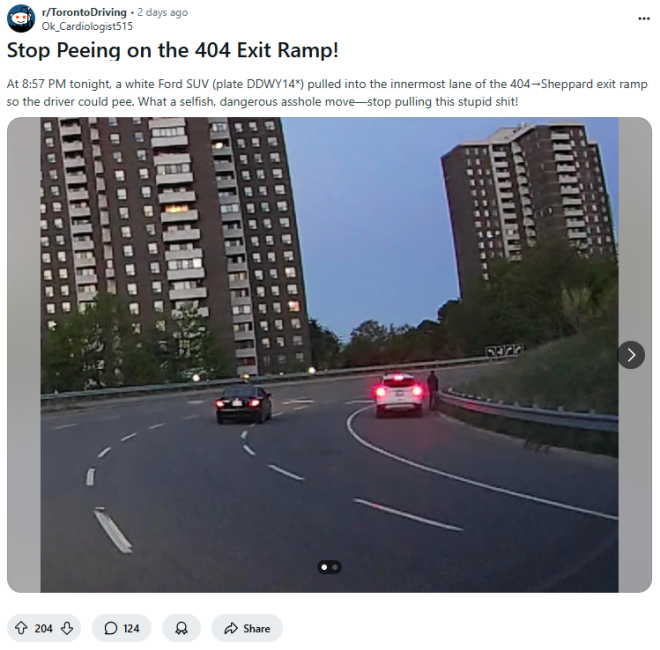Click the 204 vote score count
This screenshot has height=650, width=660.
pos(43,629)
